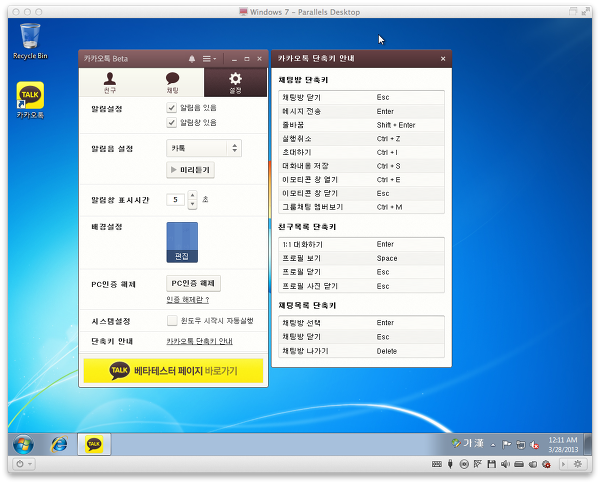Toggle the 알림음 있음 checkbox

(x=171, y=108)
